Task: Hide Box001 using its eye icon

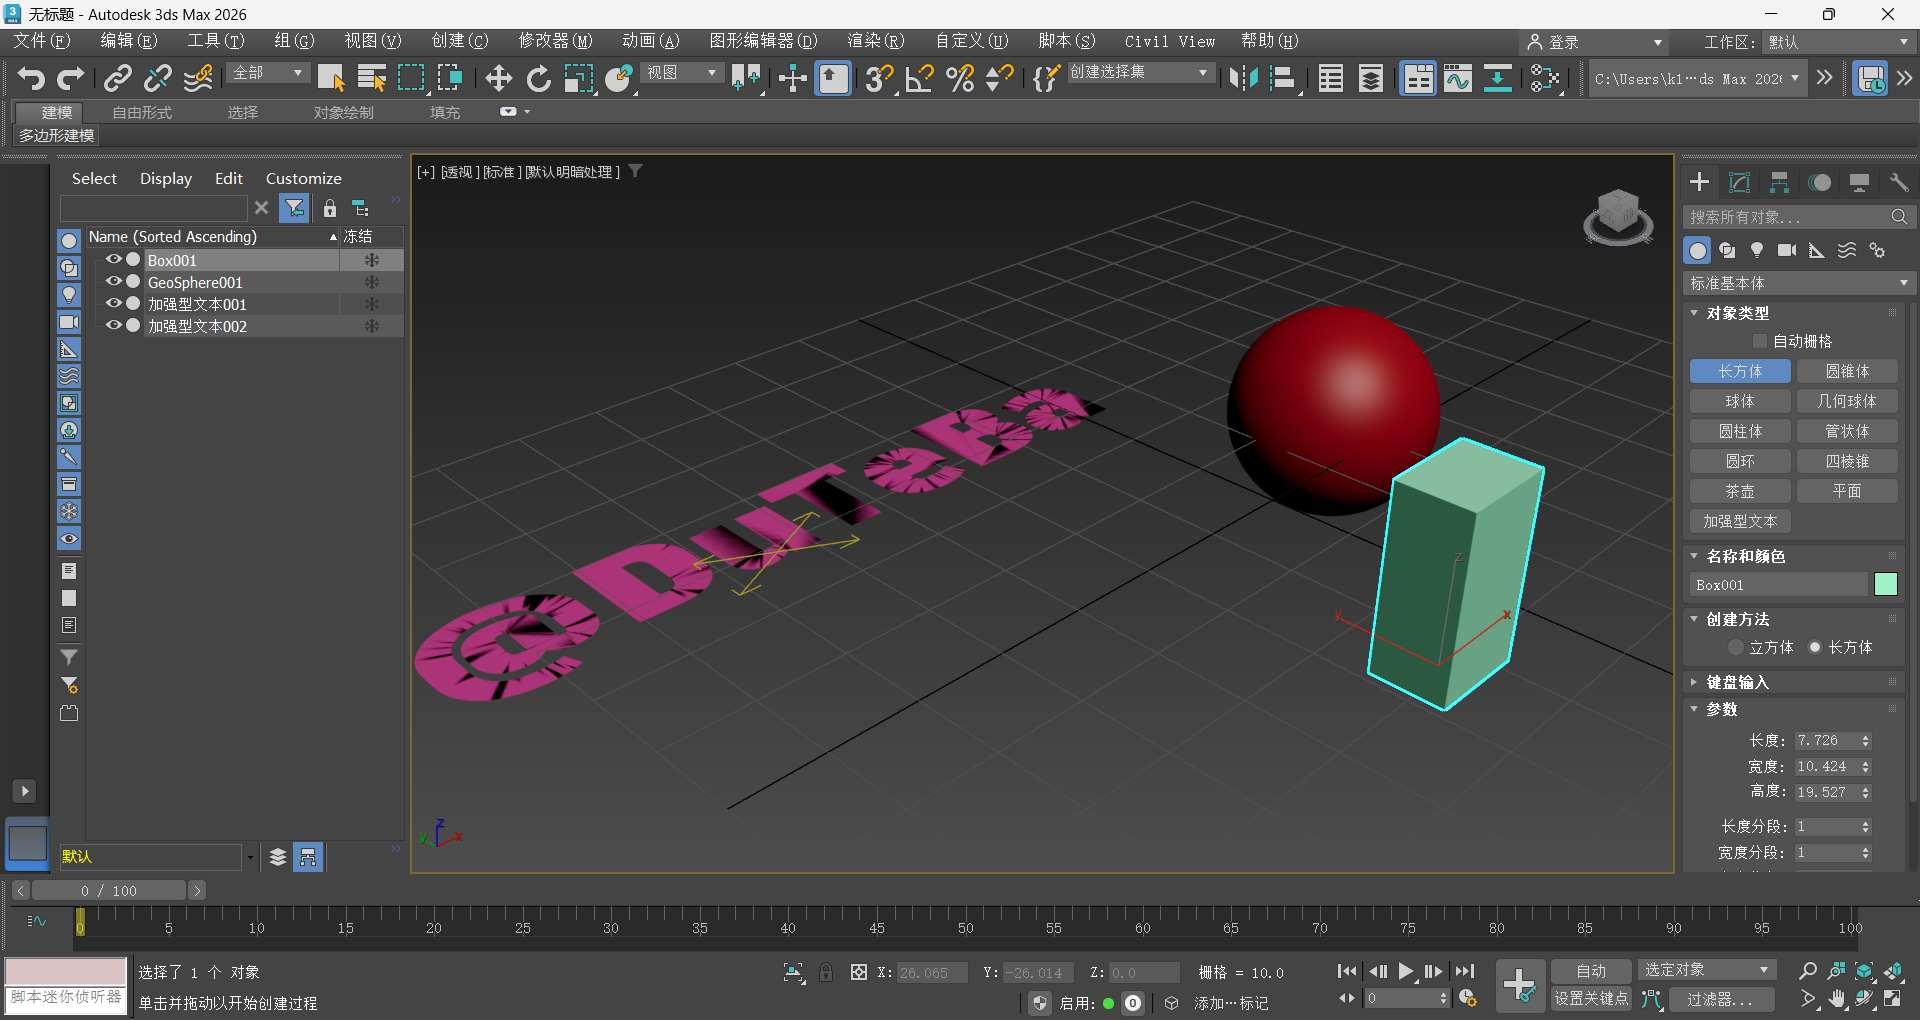Action: click(x=113, y=260)
